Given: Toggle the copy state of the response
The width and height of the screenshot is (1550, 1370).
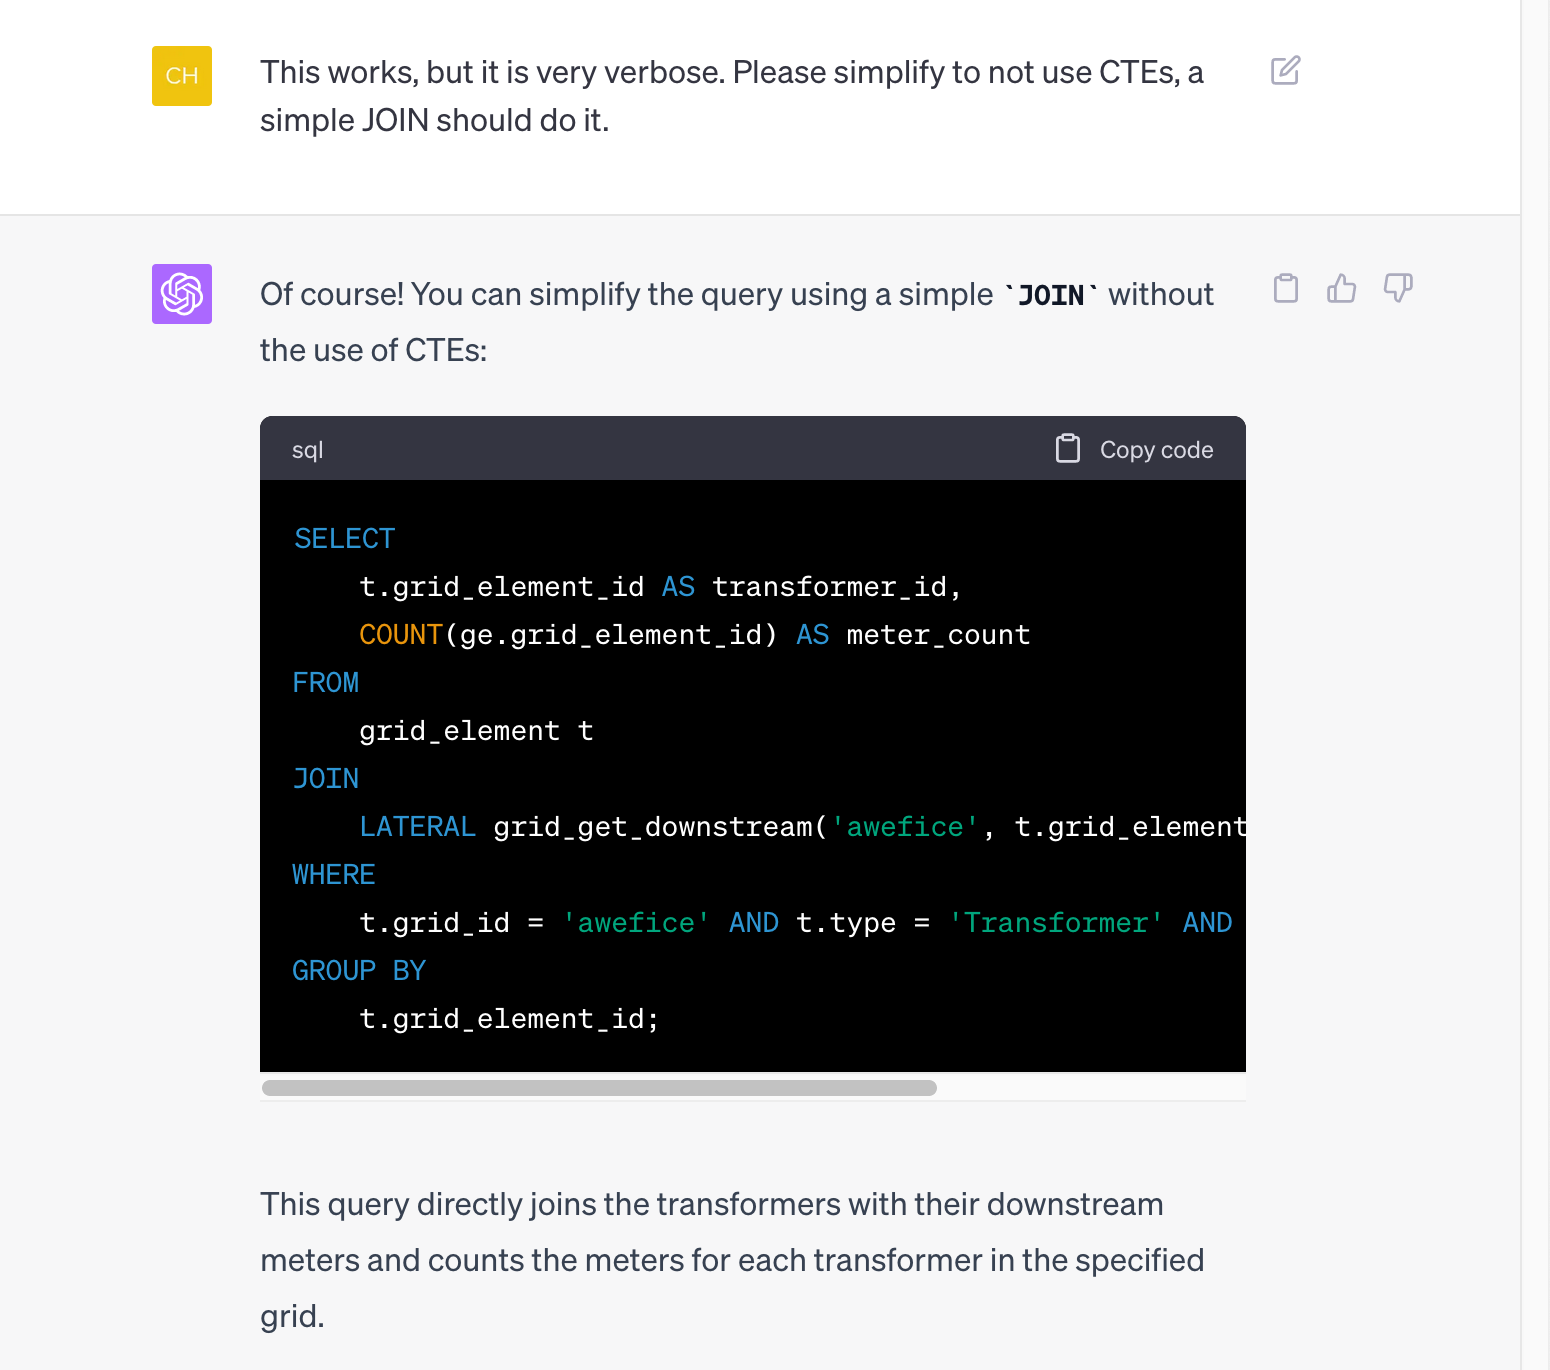Looking at the screenshot, I should point(1286,289).
